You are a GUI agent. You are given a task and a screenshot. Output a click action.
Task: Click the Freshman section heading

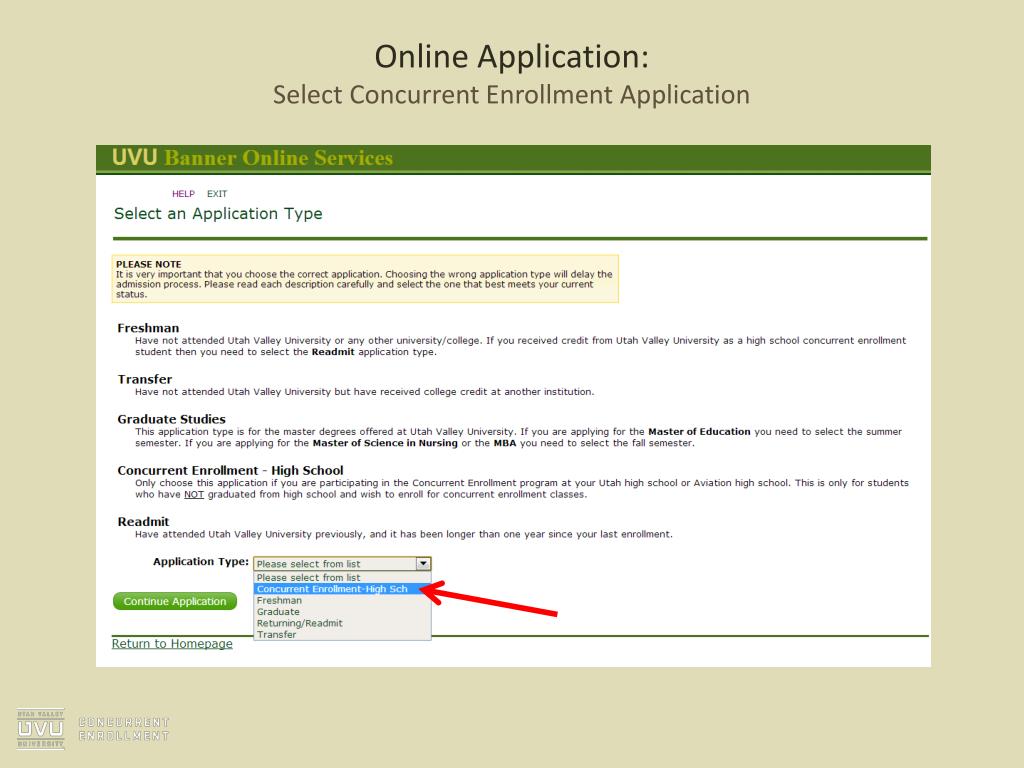click(x=148, y=328)
